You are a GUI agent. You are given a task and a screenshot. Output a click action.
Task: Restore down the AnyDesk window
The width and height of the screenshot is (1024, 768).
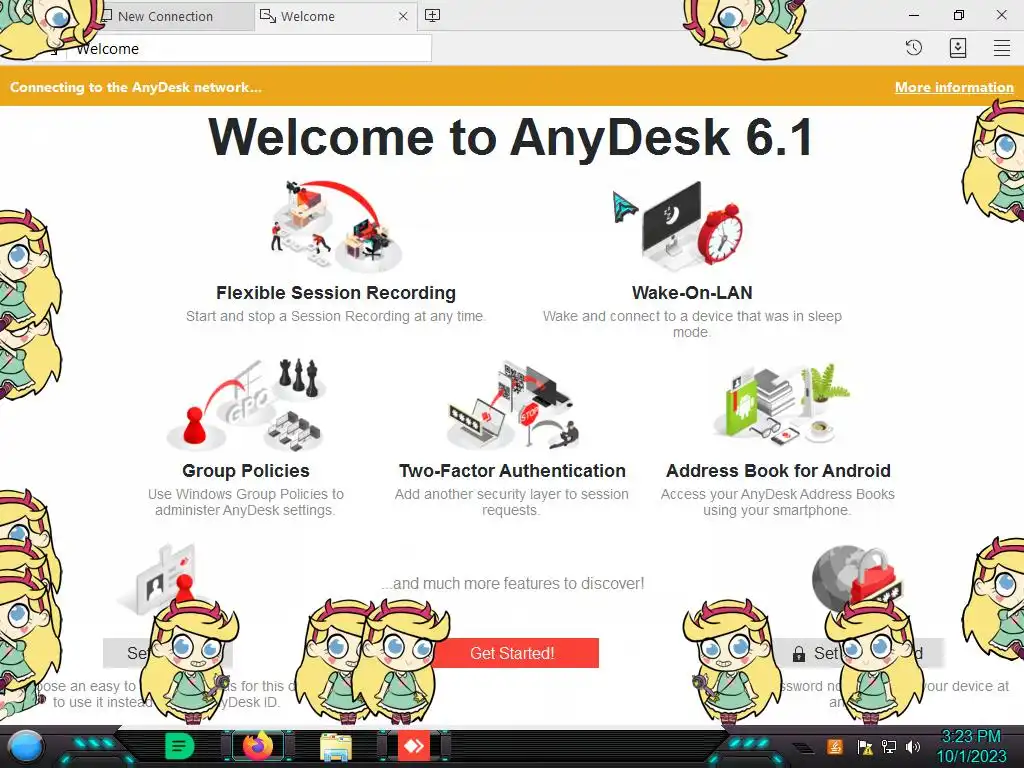(958, 15)
